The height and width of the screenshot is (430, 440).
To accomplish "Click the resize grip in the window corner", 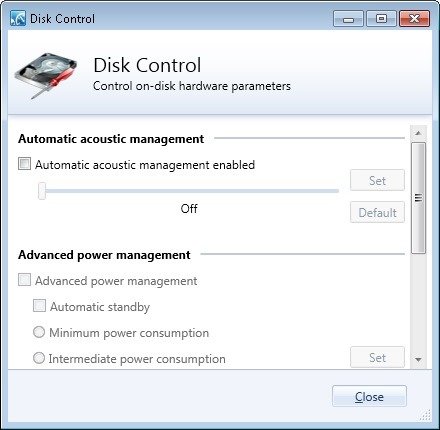I will point(425,415).
